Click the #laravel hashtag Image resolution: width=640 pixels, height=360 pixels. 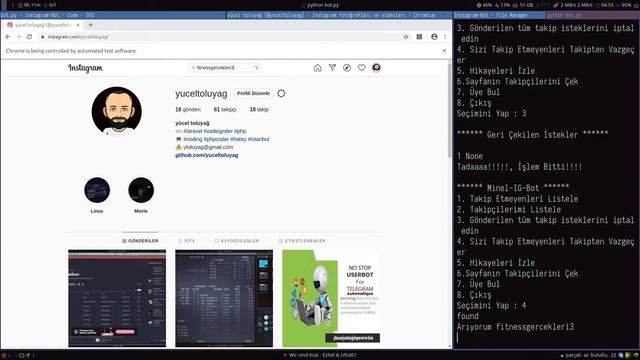click(193, 131)
